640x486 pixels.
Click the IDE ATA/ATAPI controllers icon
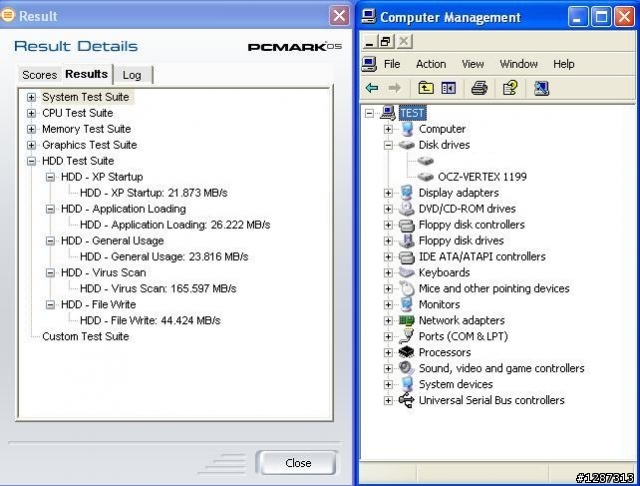pyautogui.click(x=407, y=257)
